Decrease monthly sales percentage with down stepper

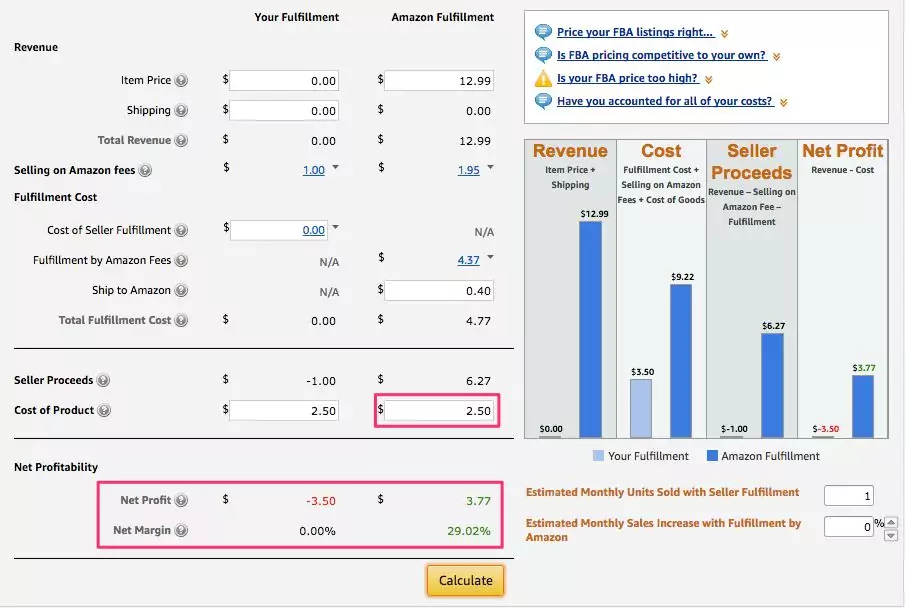tap(891, 535)
